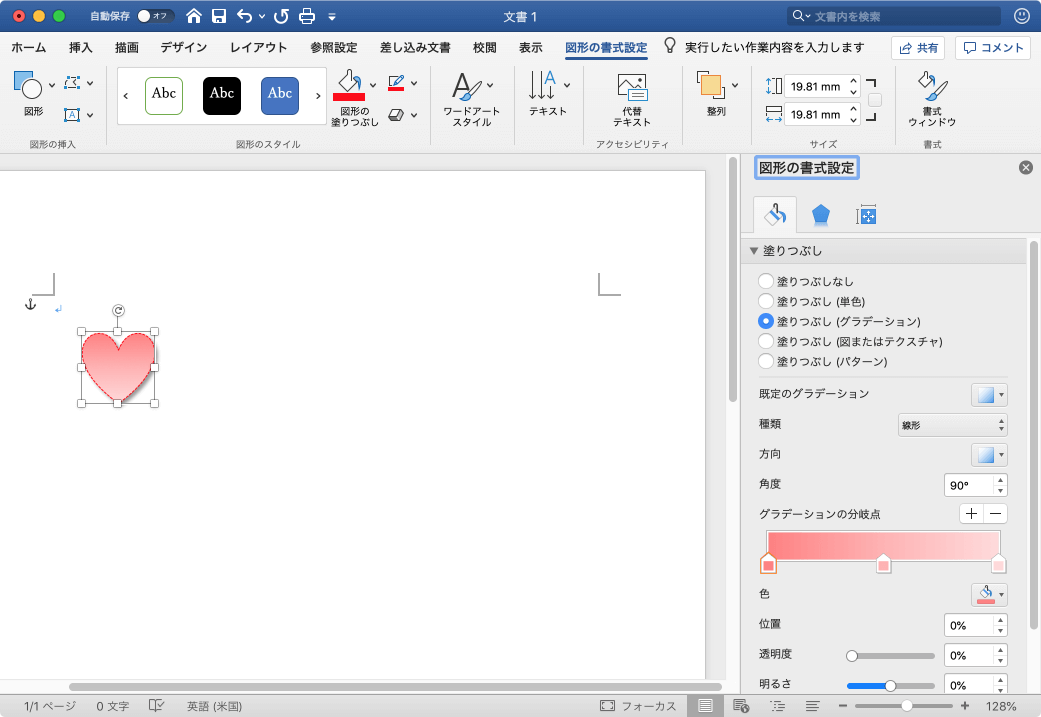The height and width of the screenshot is (717, 1041).
Task: Remove gradient stop with minus button
Action: pos(995,513)
